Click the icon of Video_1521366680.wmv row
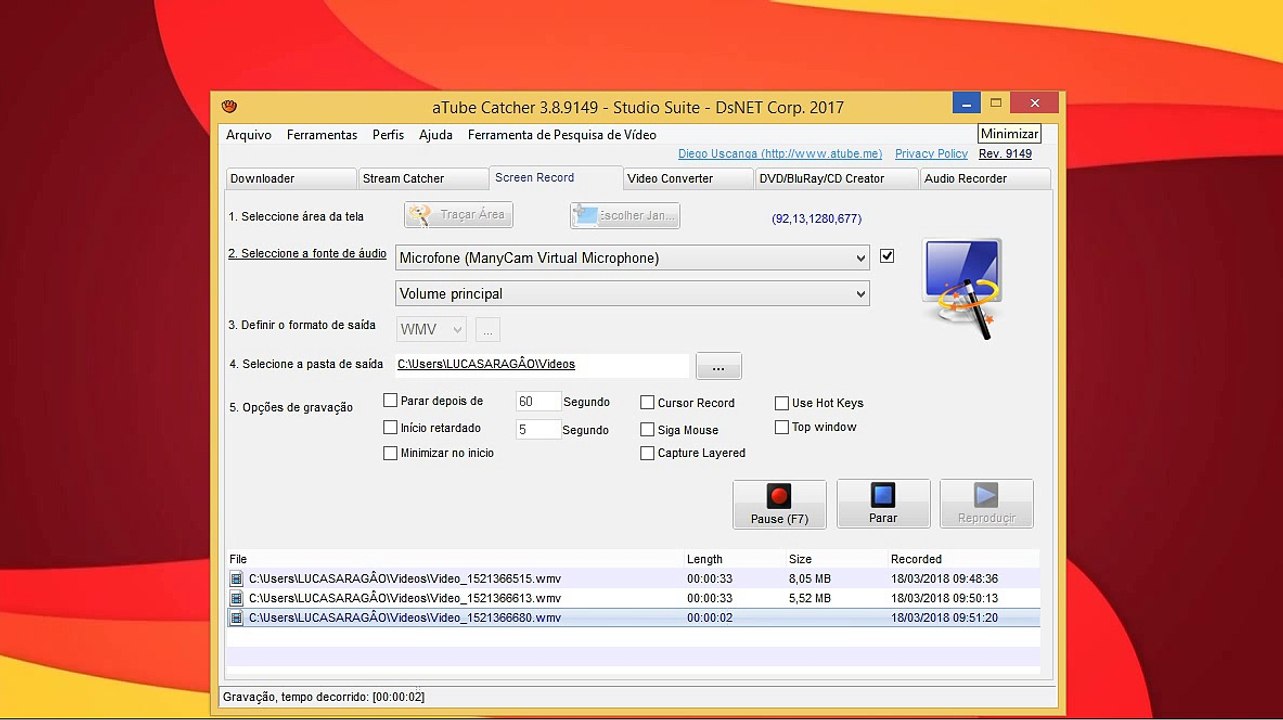This screenshot has width=1283, height=720. tap(236, 618)
